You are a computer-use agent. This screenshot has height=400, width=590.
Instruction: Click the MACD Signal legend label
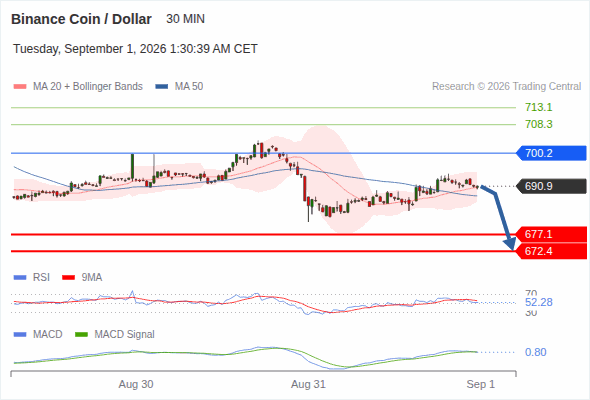(x=125, y=335)
